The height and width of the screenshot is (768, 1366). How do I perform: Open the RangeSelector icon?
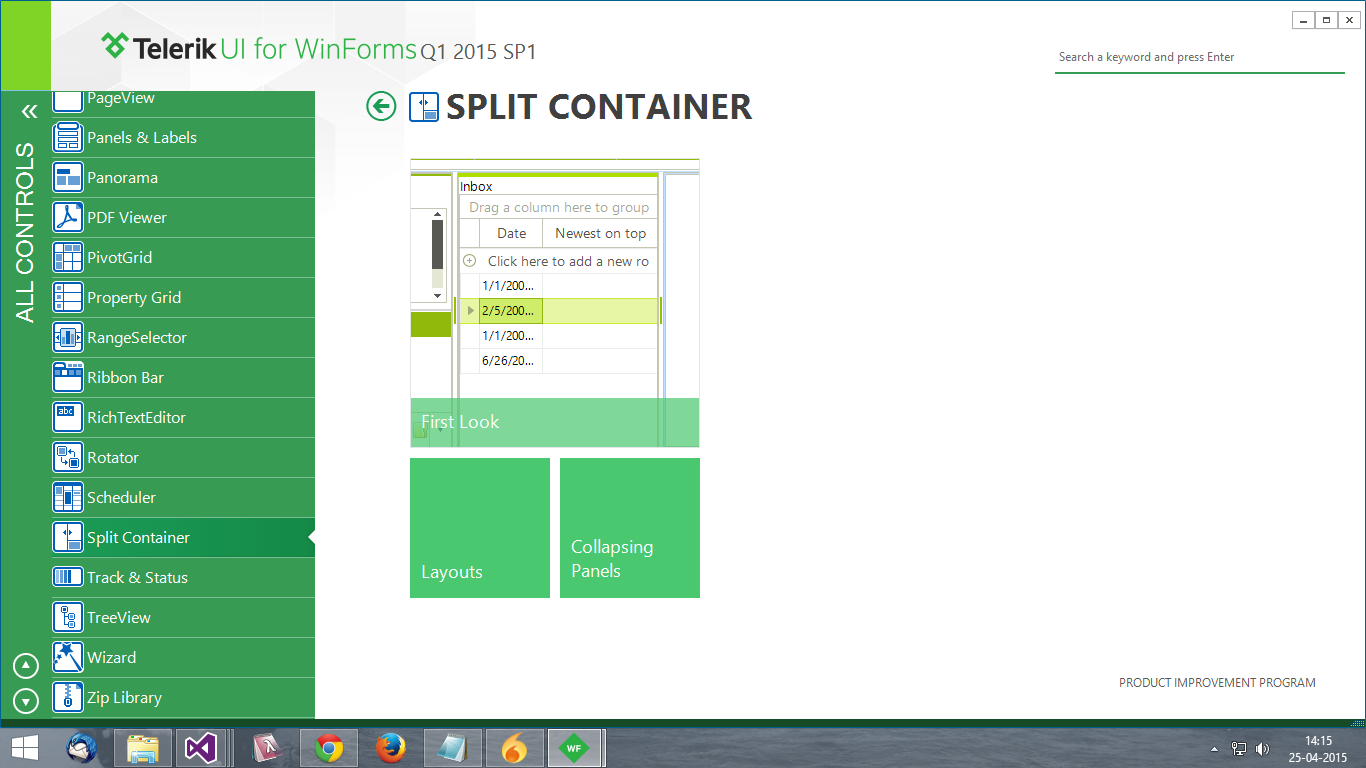pos(68,337)
